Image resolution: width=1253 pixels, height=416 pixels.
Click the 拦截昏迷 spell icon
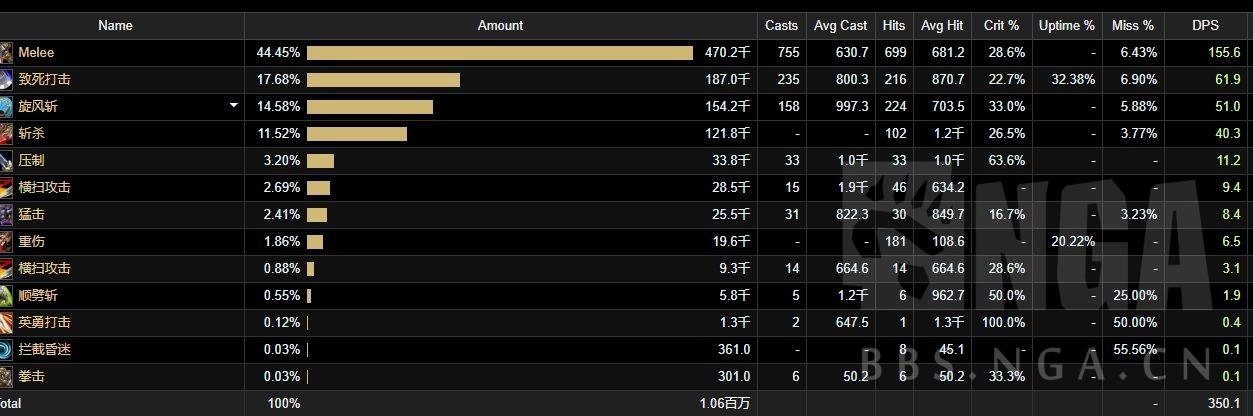[6, 350]
